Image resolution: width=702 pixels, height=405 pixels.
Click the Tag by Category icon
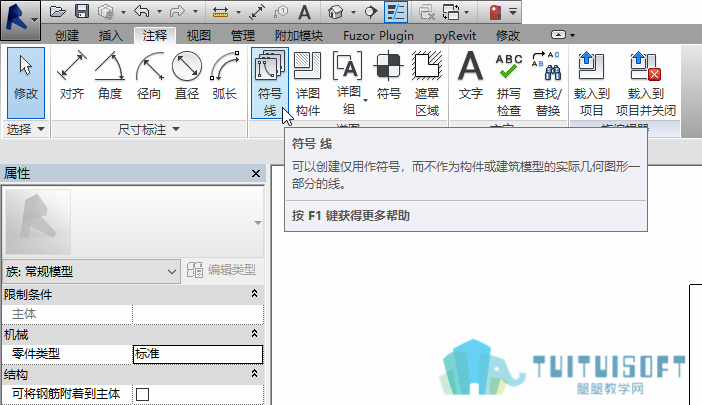pos(281,12)
